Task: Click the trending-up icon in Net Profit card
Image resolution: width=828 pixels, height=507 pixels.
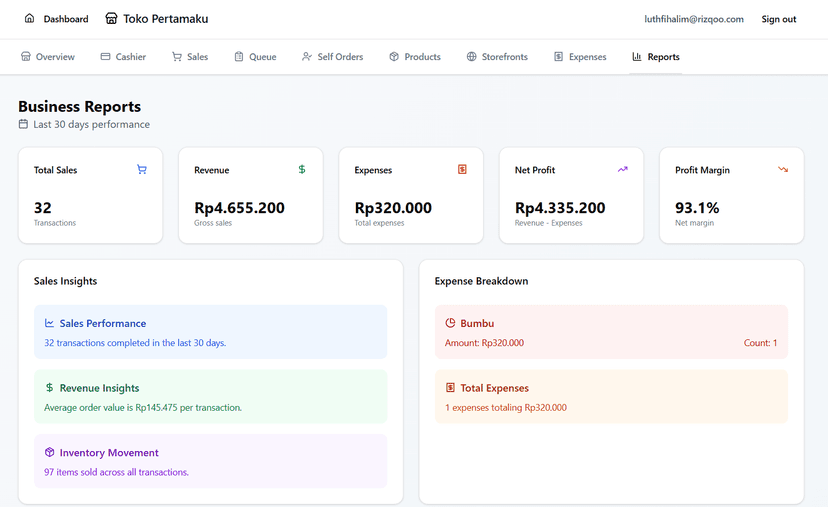Action: coord(623,170)
